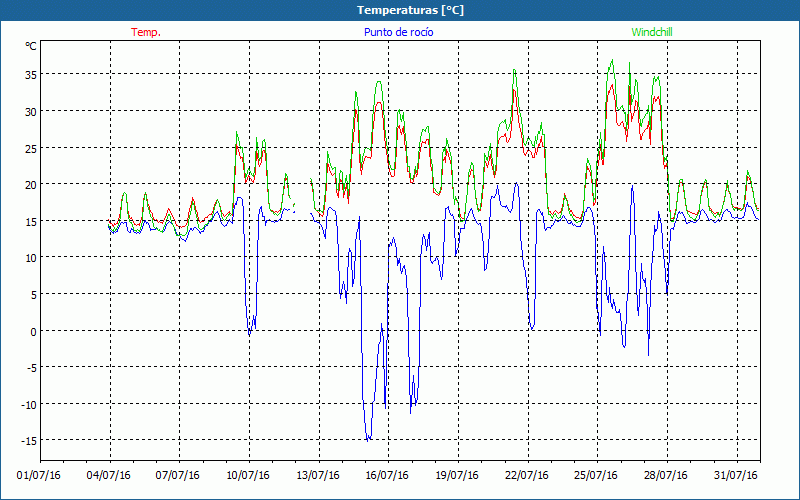Click the 25/07/16 date label
Screen dimensions: 800x500
point(596,476)
